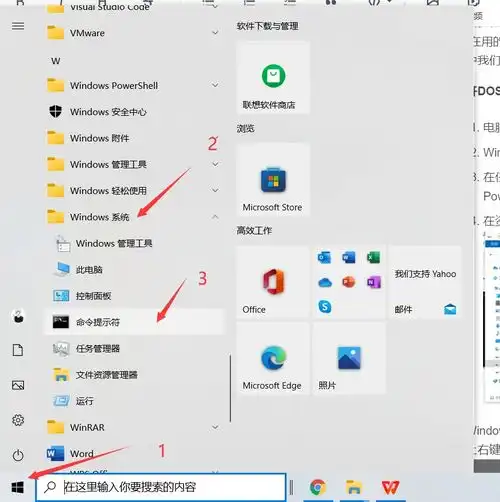Click the 软件下载与管理 group heading

267,26
